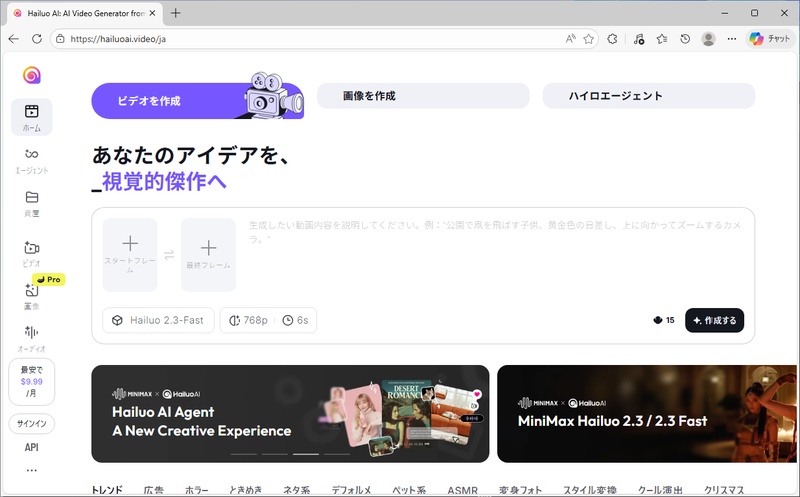Select last carousel indicator on banner

tap(337, 454)
